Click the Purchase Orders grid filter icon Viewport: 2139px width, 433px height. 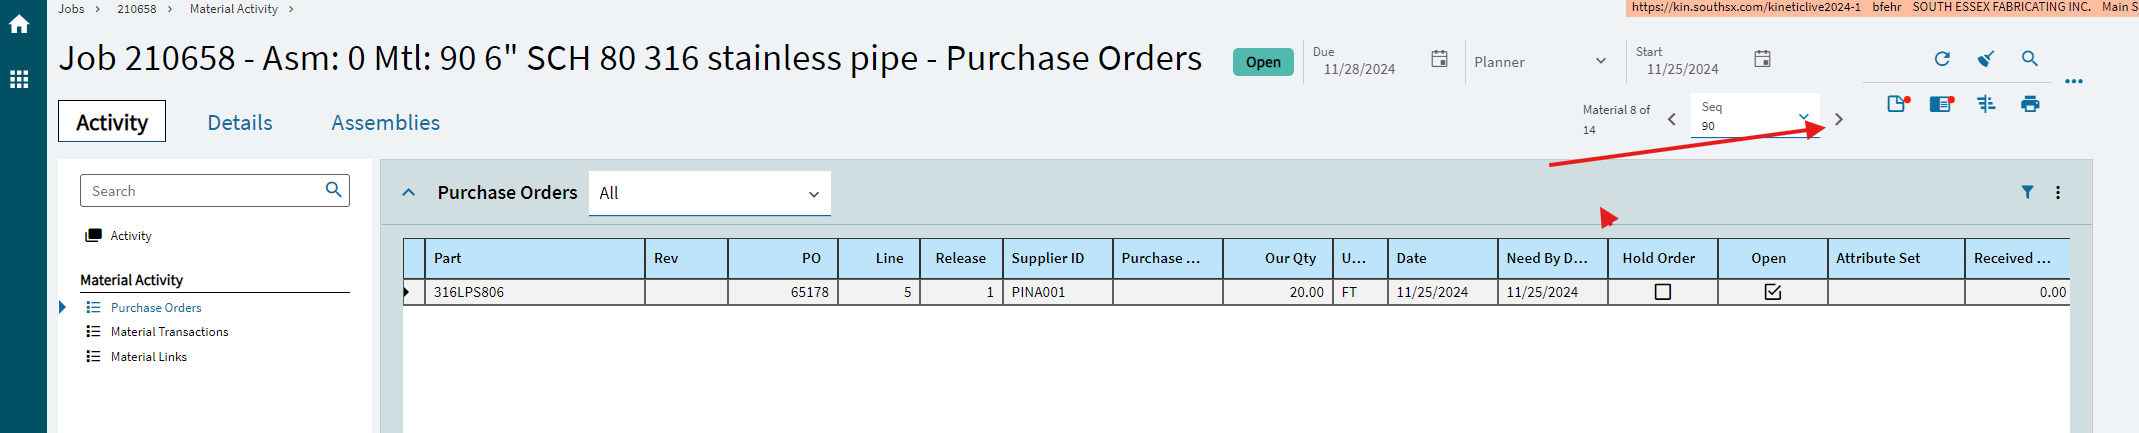pyautogui.click(x=2027, y=192)
